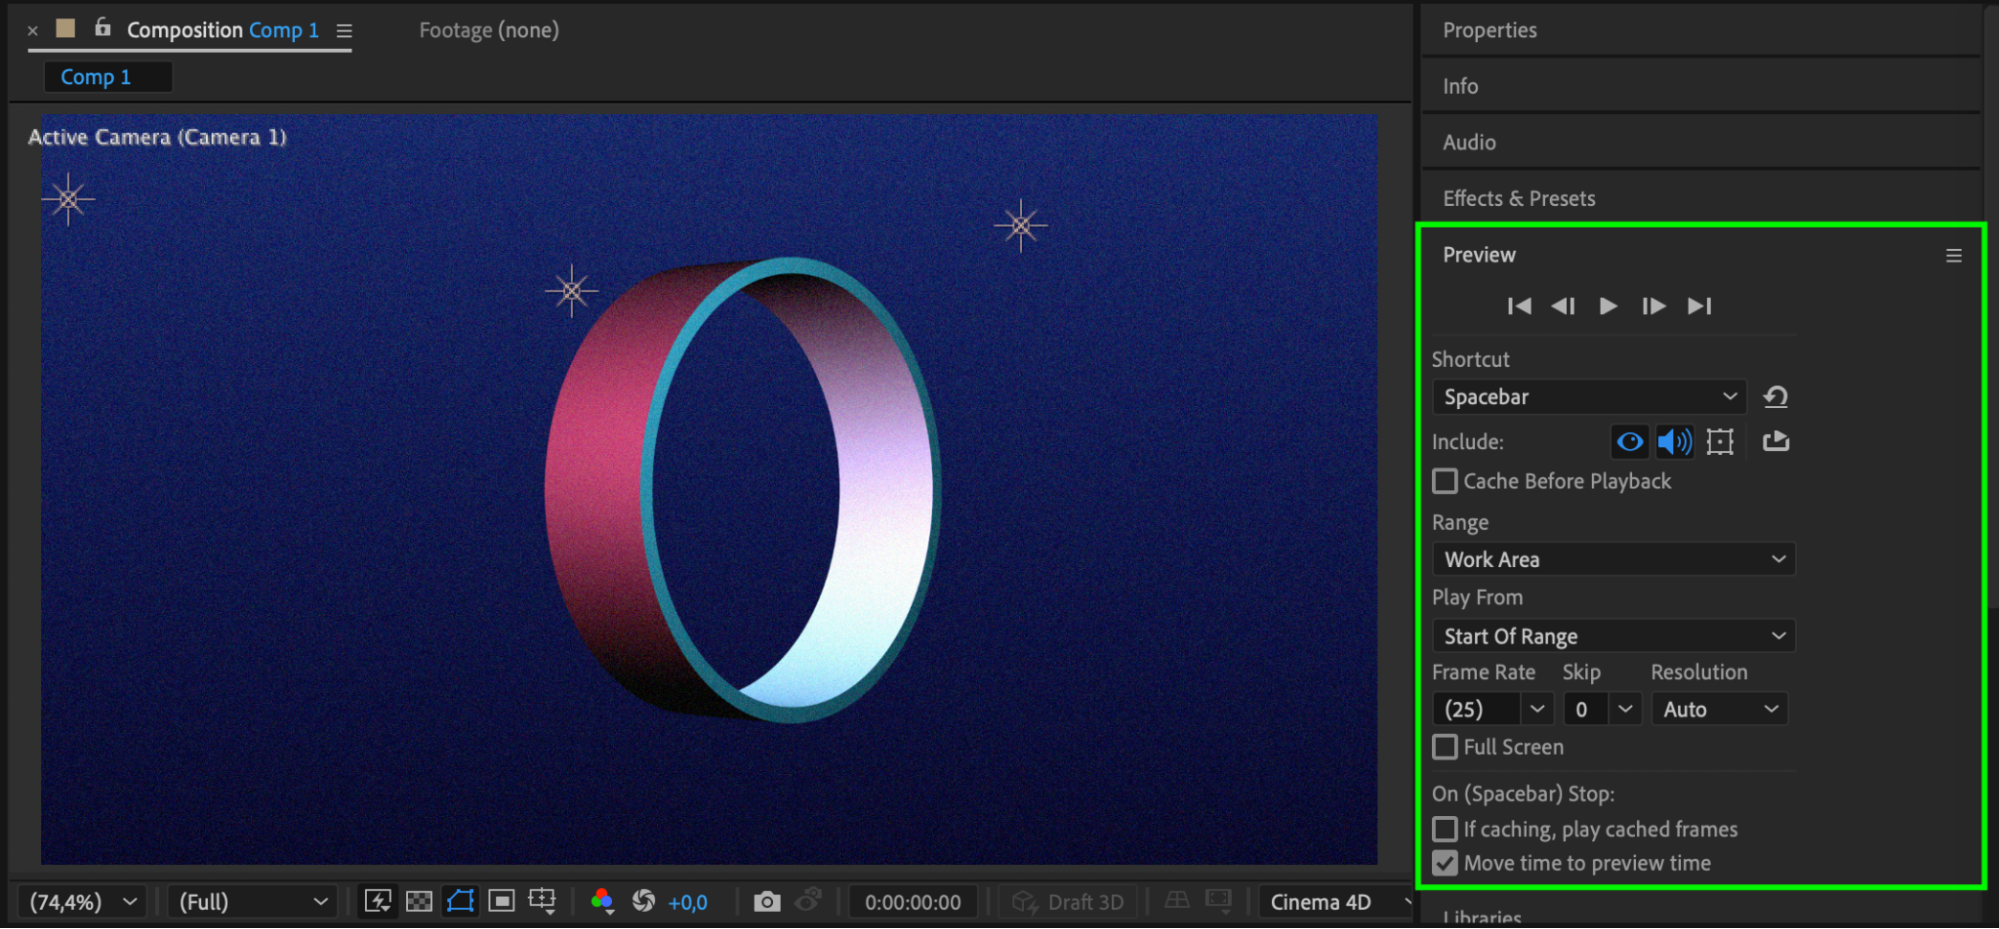Step forward one frame in Preview
The image size is (1999, 929).
coord(1653,306)
